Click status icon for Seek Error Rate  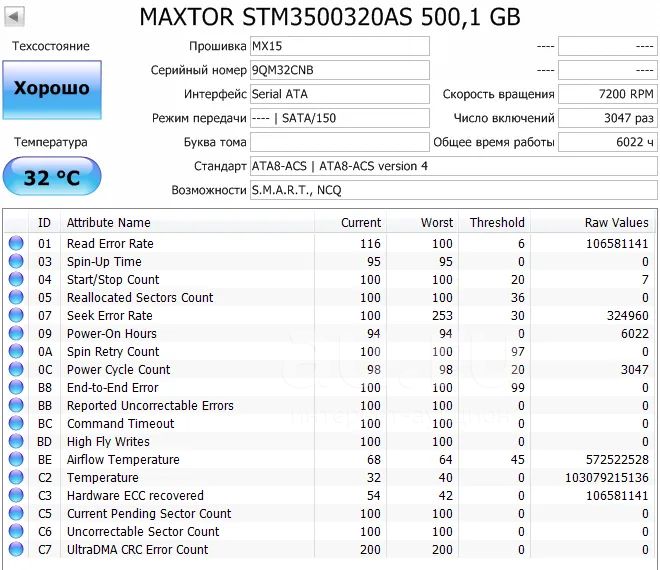point(16,315)
